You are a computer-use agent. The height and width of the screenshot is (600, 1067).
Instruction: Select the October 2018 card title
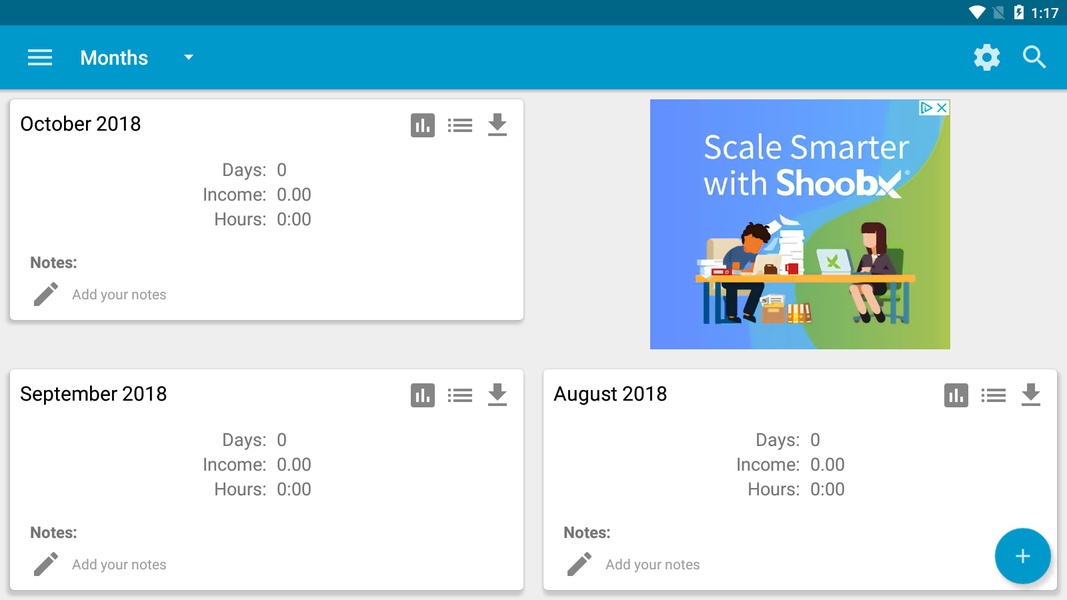tap(80, 124)
